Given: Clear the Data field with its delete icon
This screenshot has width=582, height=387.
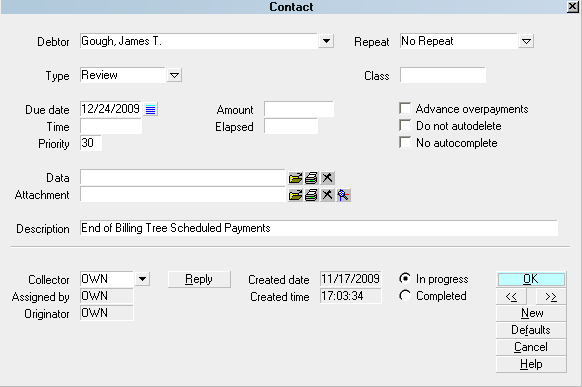Looking at the screenshot, I should coord(327,178).
